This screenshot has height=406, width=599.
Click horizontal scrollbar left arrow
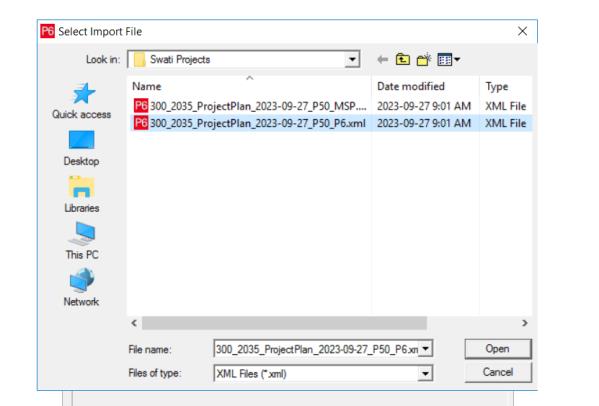(x=134, y=323)
